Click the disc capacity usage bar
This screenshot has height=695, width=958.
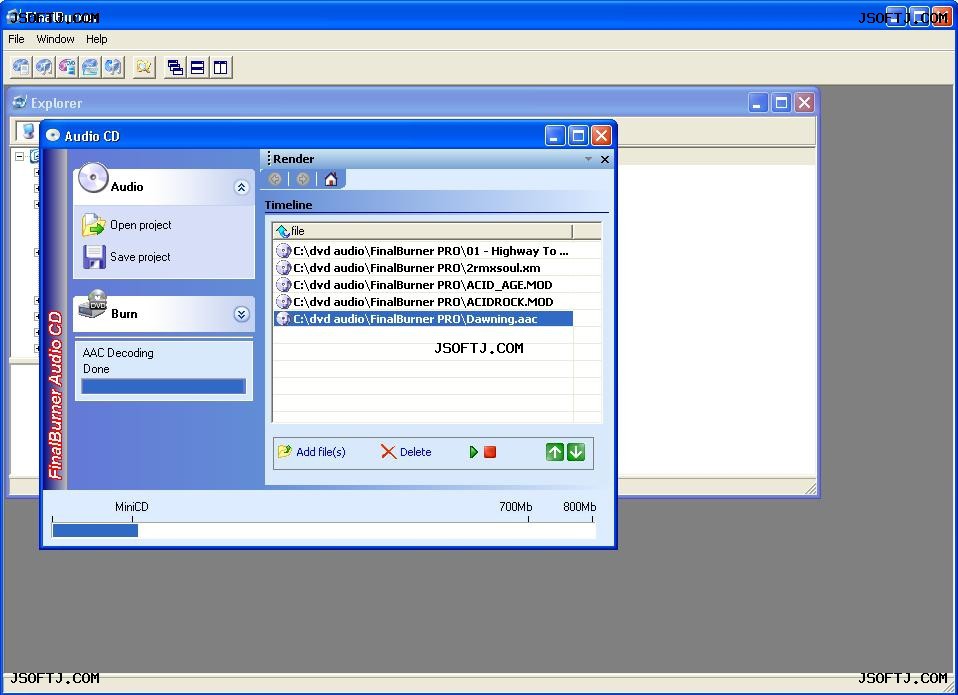324,530
